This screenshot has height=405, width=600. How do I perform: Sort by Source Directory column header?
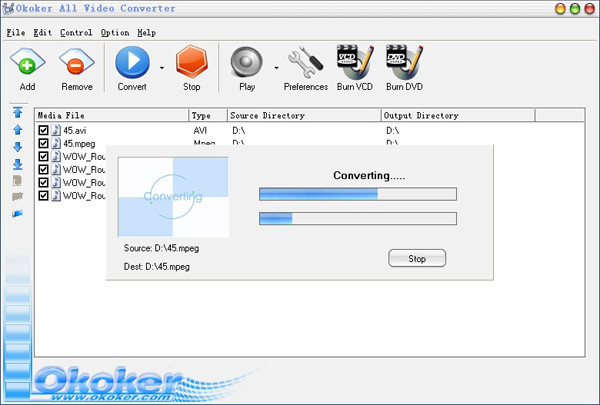pyautogui.click(x=305, y=116)
